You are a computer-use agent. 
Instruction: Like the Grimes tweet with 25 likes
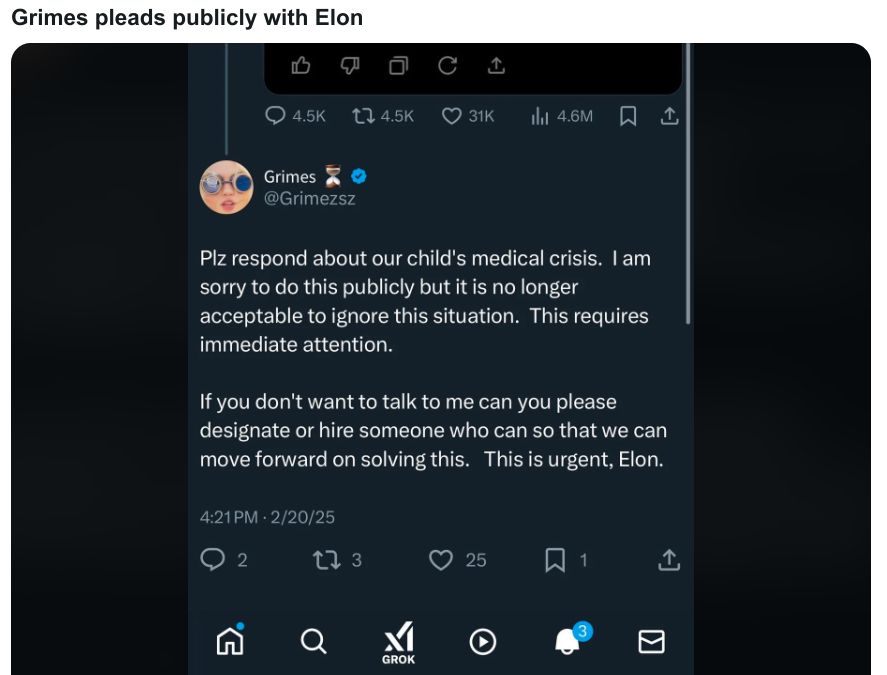click(457, 560)
